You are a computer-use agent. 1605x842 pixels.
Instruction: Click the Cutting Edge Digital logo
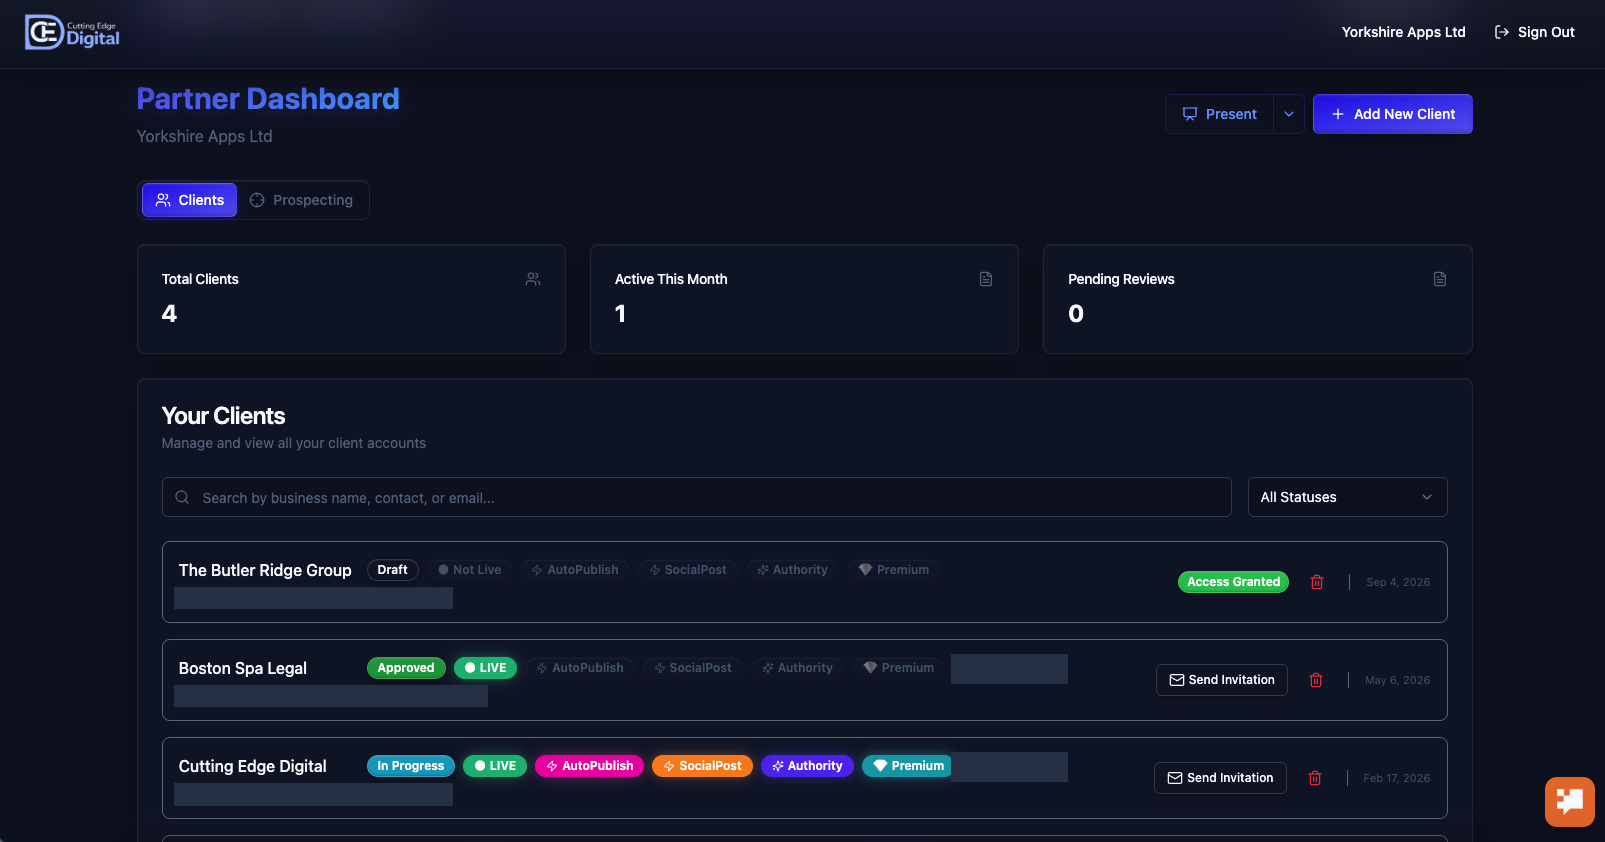tap(72, 32)
